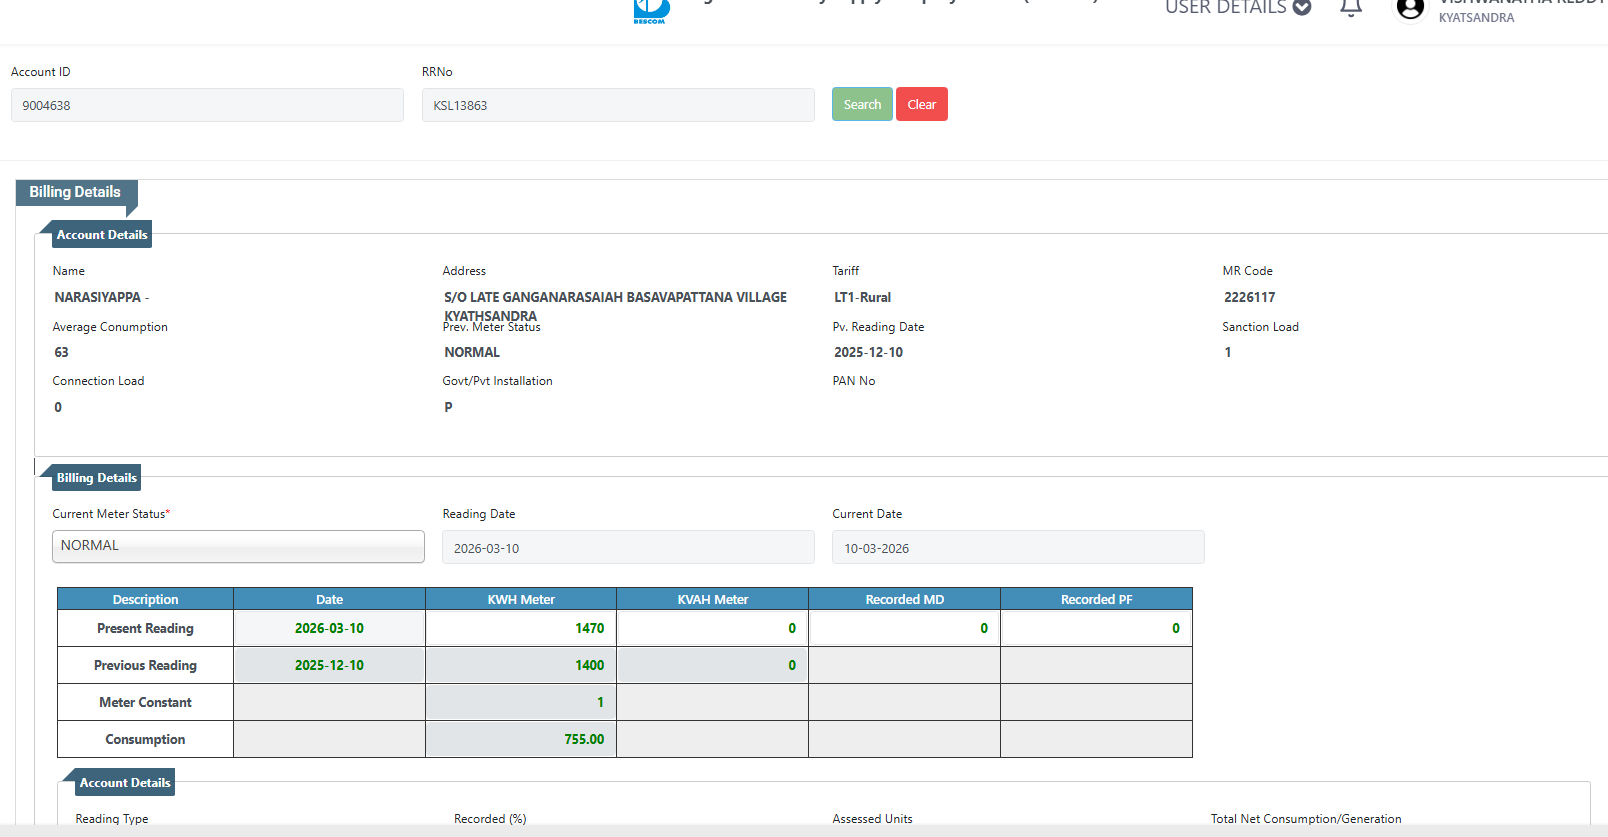The image size is (1608, 837).
Task: Edit Present Reading KWH Meter value 1470
Action: pos(521,628)
